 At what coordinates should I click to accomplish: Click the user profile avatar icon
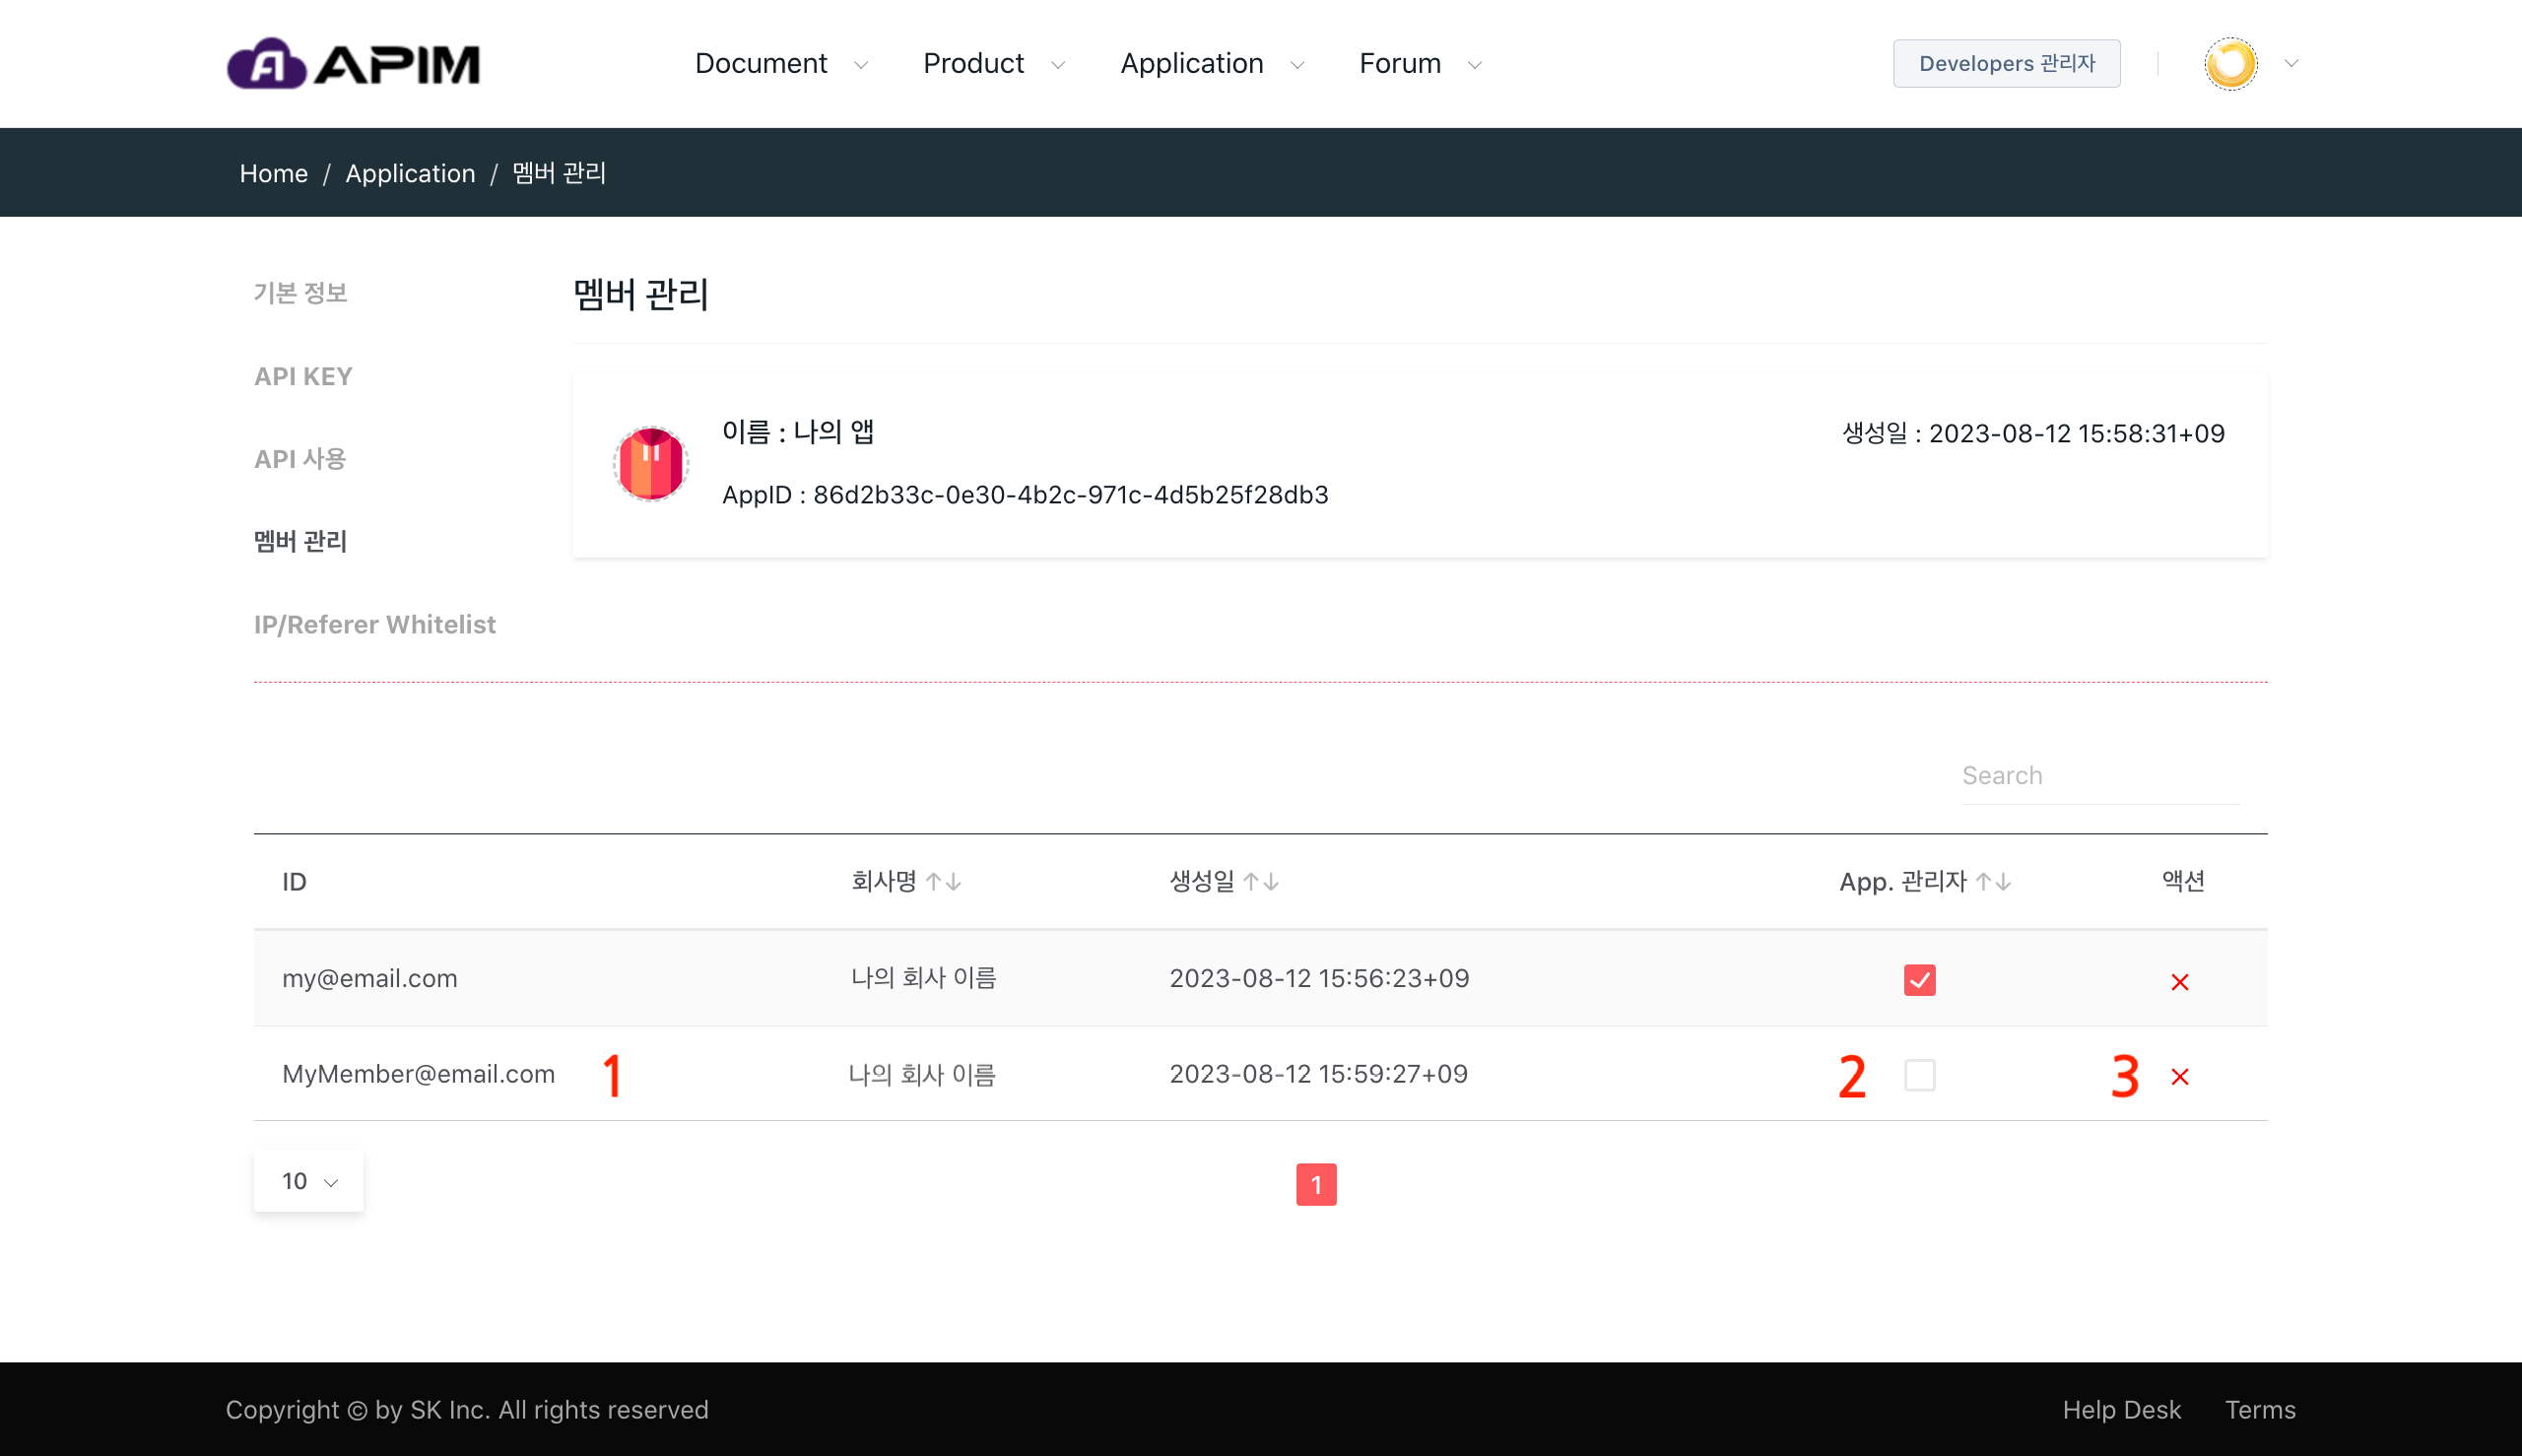coord(2230,64)
